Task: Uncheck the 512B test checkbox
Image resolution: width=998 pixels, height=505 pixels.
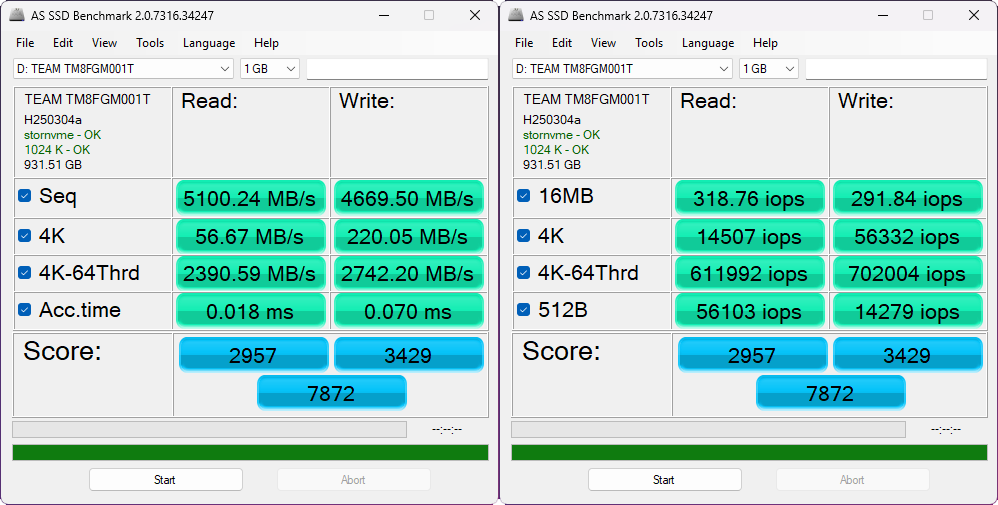Action: pyautogui.click(x=524, y=309)
